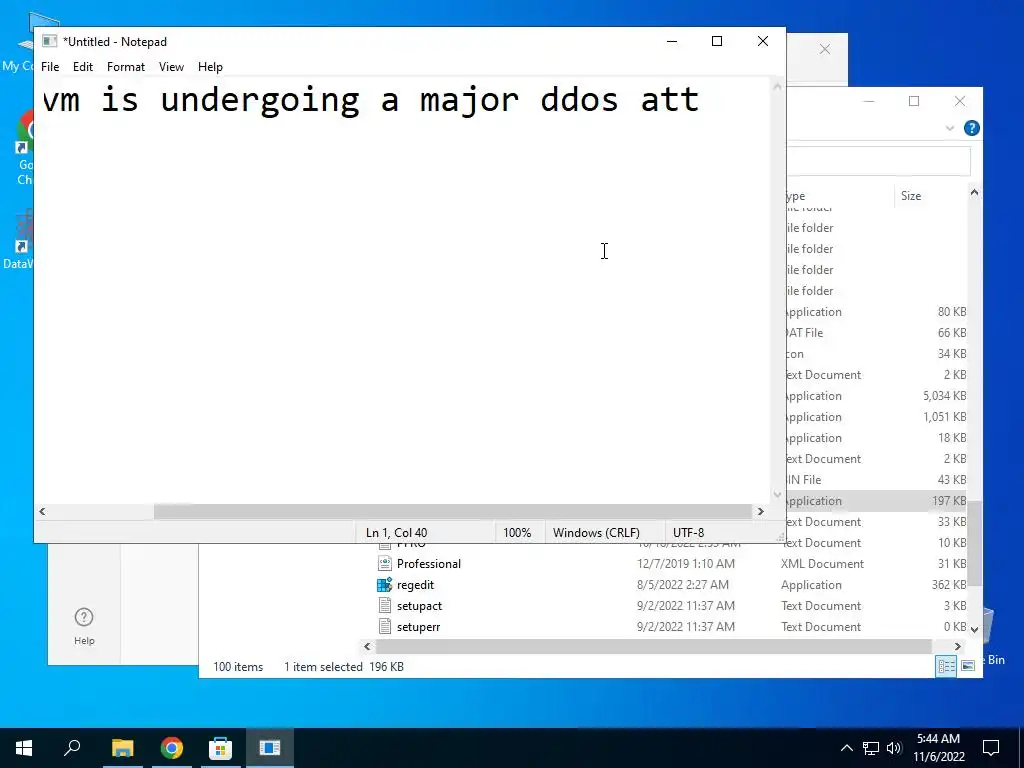Viewport: 1024px width, 768px height.
Task: Open the Notepad Format menu
Action: [x=125, y=67]
